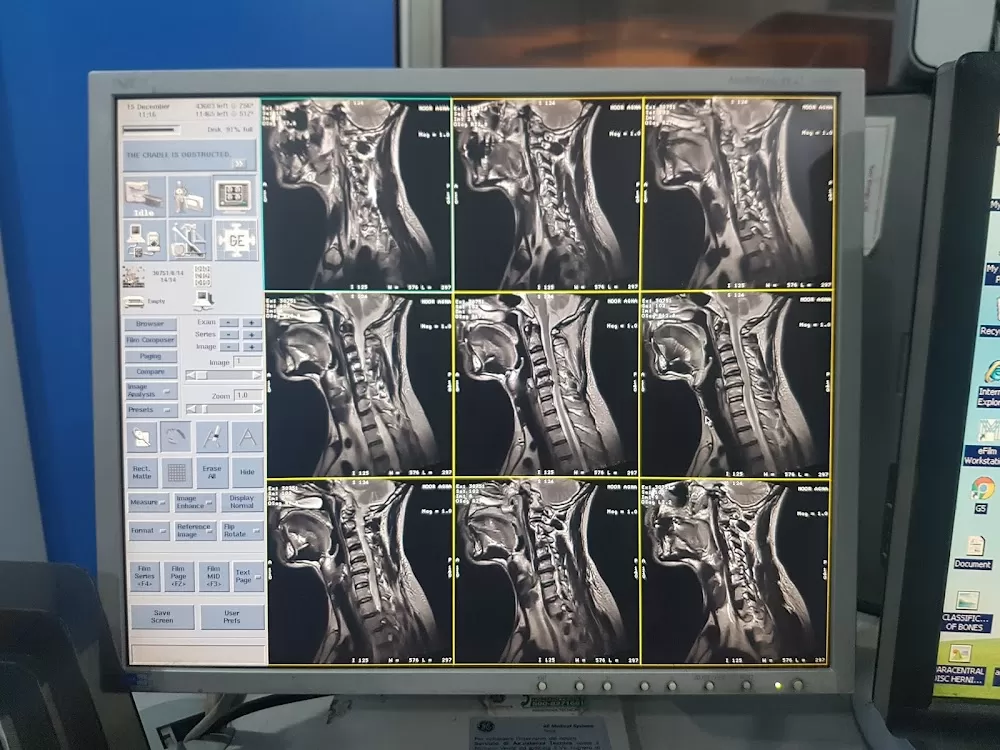Open Paracentral Disc Herniation desktop file
The width and height of the screenshot is (1000, 750).
960,665
